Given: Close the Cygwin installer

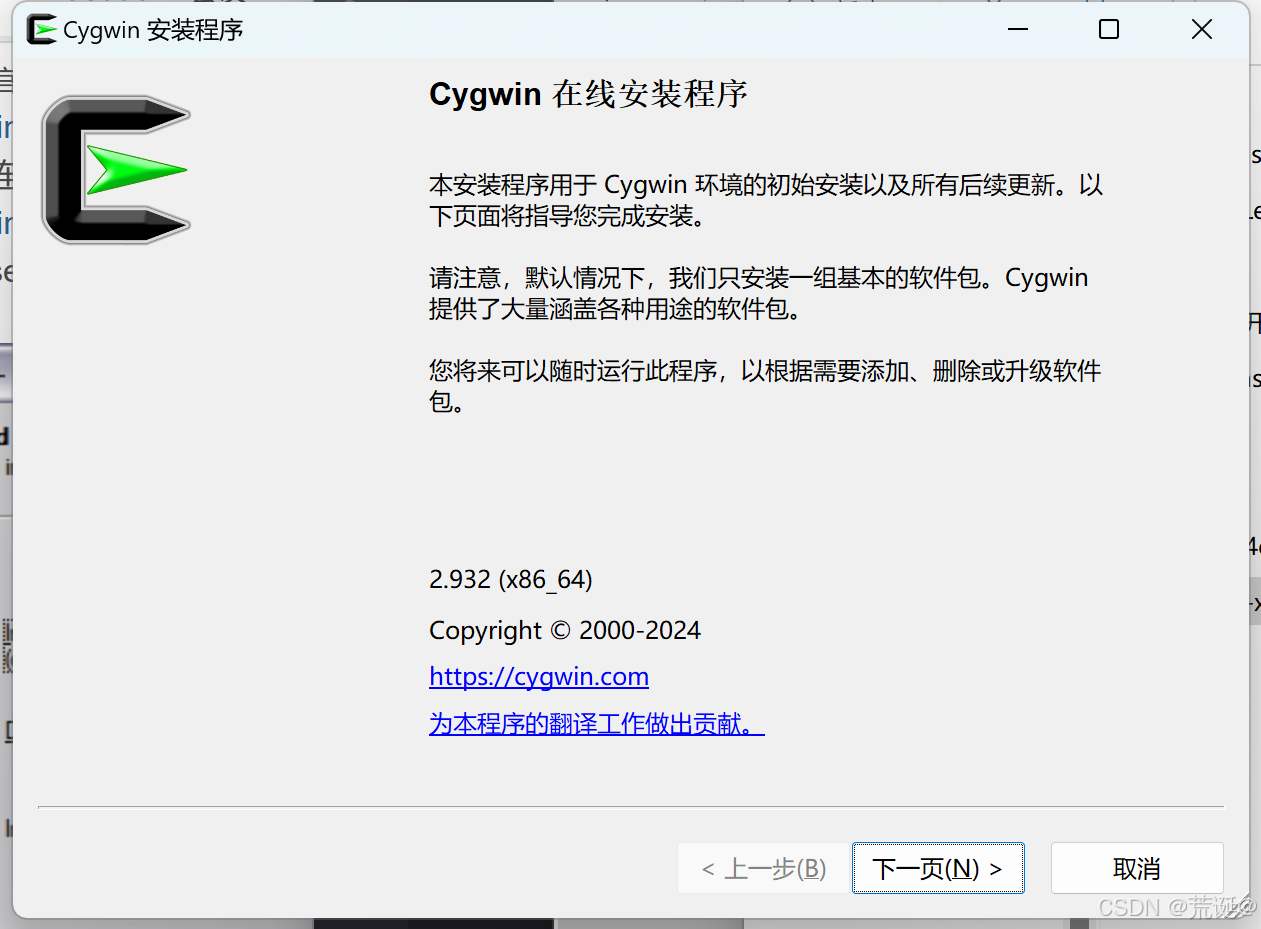Looking at the screenshot, I should coord(1200,29).
